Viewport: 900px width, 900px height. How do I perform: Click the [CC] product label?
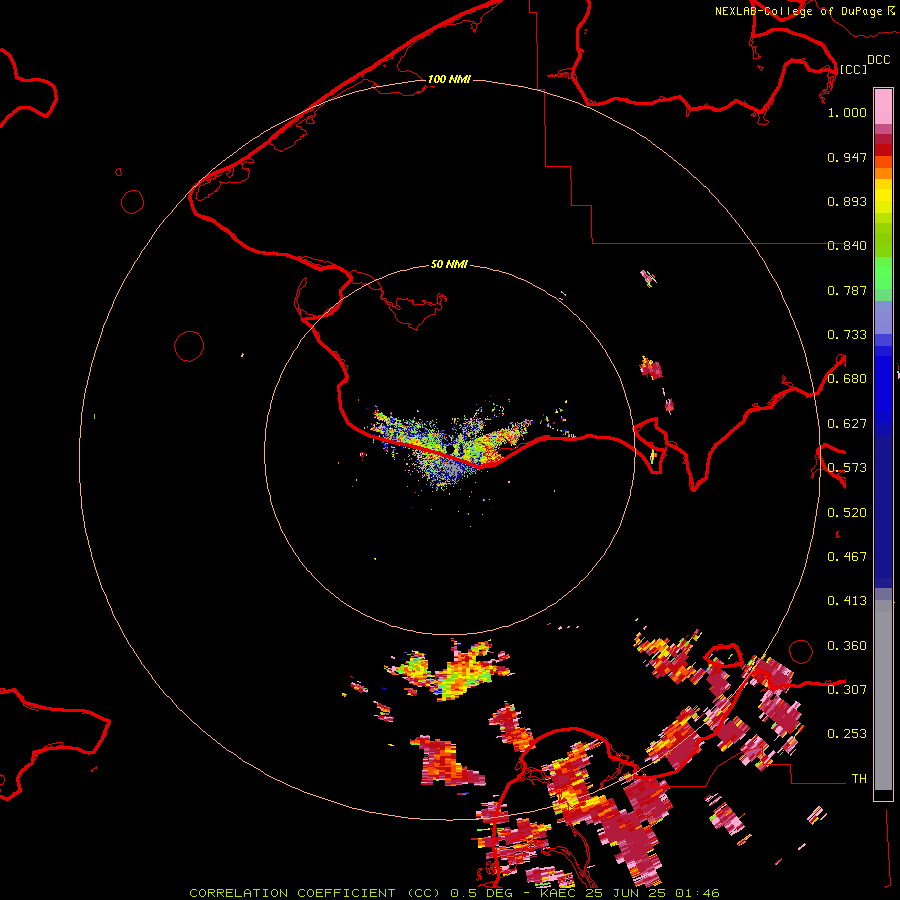(x=853, y=69)
